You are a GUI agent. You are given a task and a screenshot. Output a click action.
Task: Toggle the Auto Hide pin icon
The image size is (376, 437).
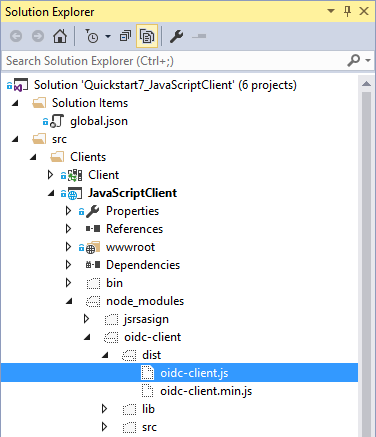[x=347, y=11]
